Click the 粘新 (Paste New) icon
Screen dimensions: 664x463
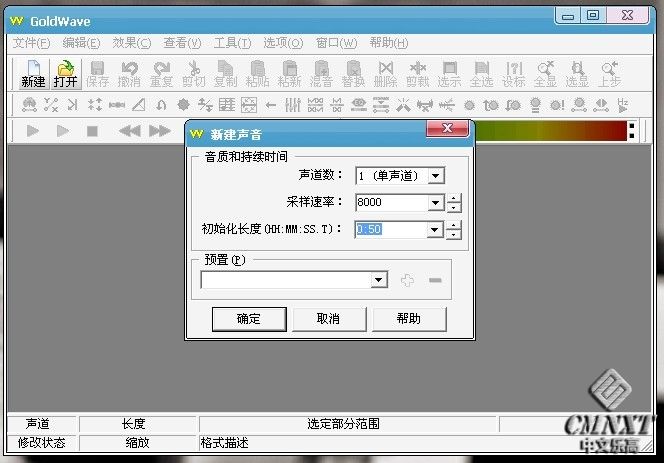click(290, 74)
